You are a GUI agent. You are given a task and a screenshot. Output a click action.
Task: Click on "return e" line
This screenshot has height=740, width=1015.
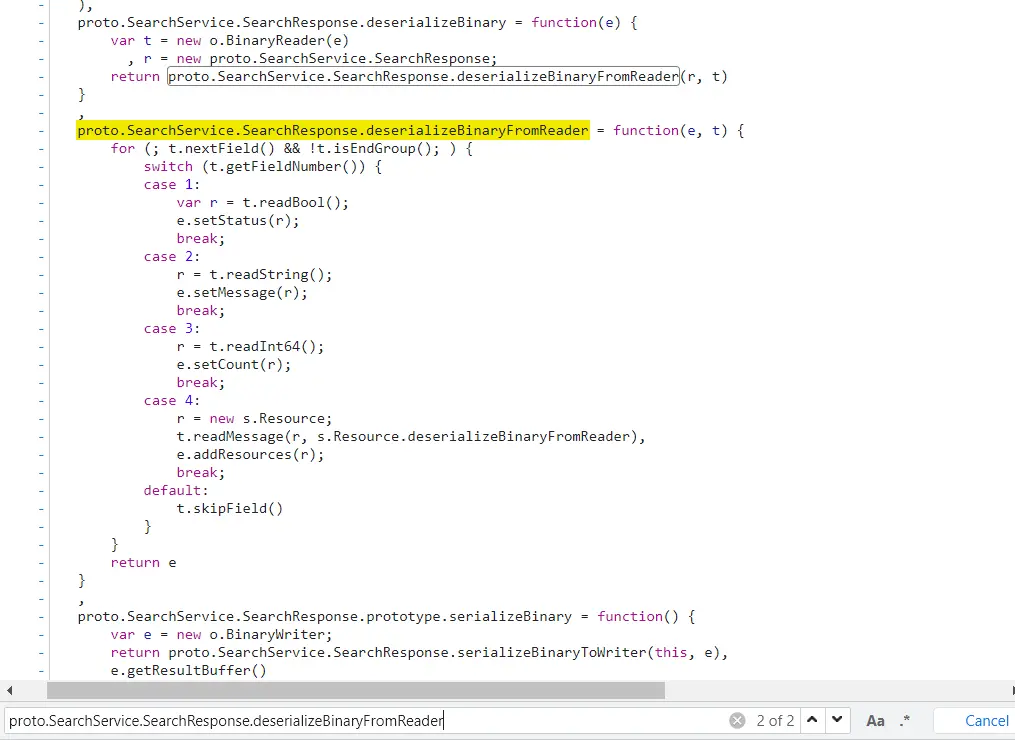143,563
